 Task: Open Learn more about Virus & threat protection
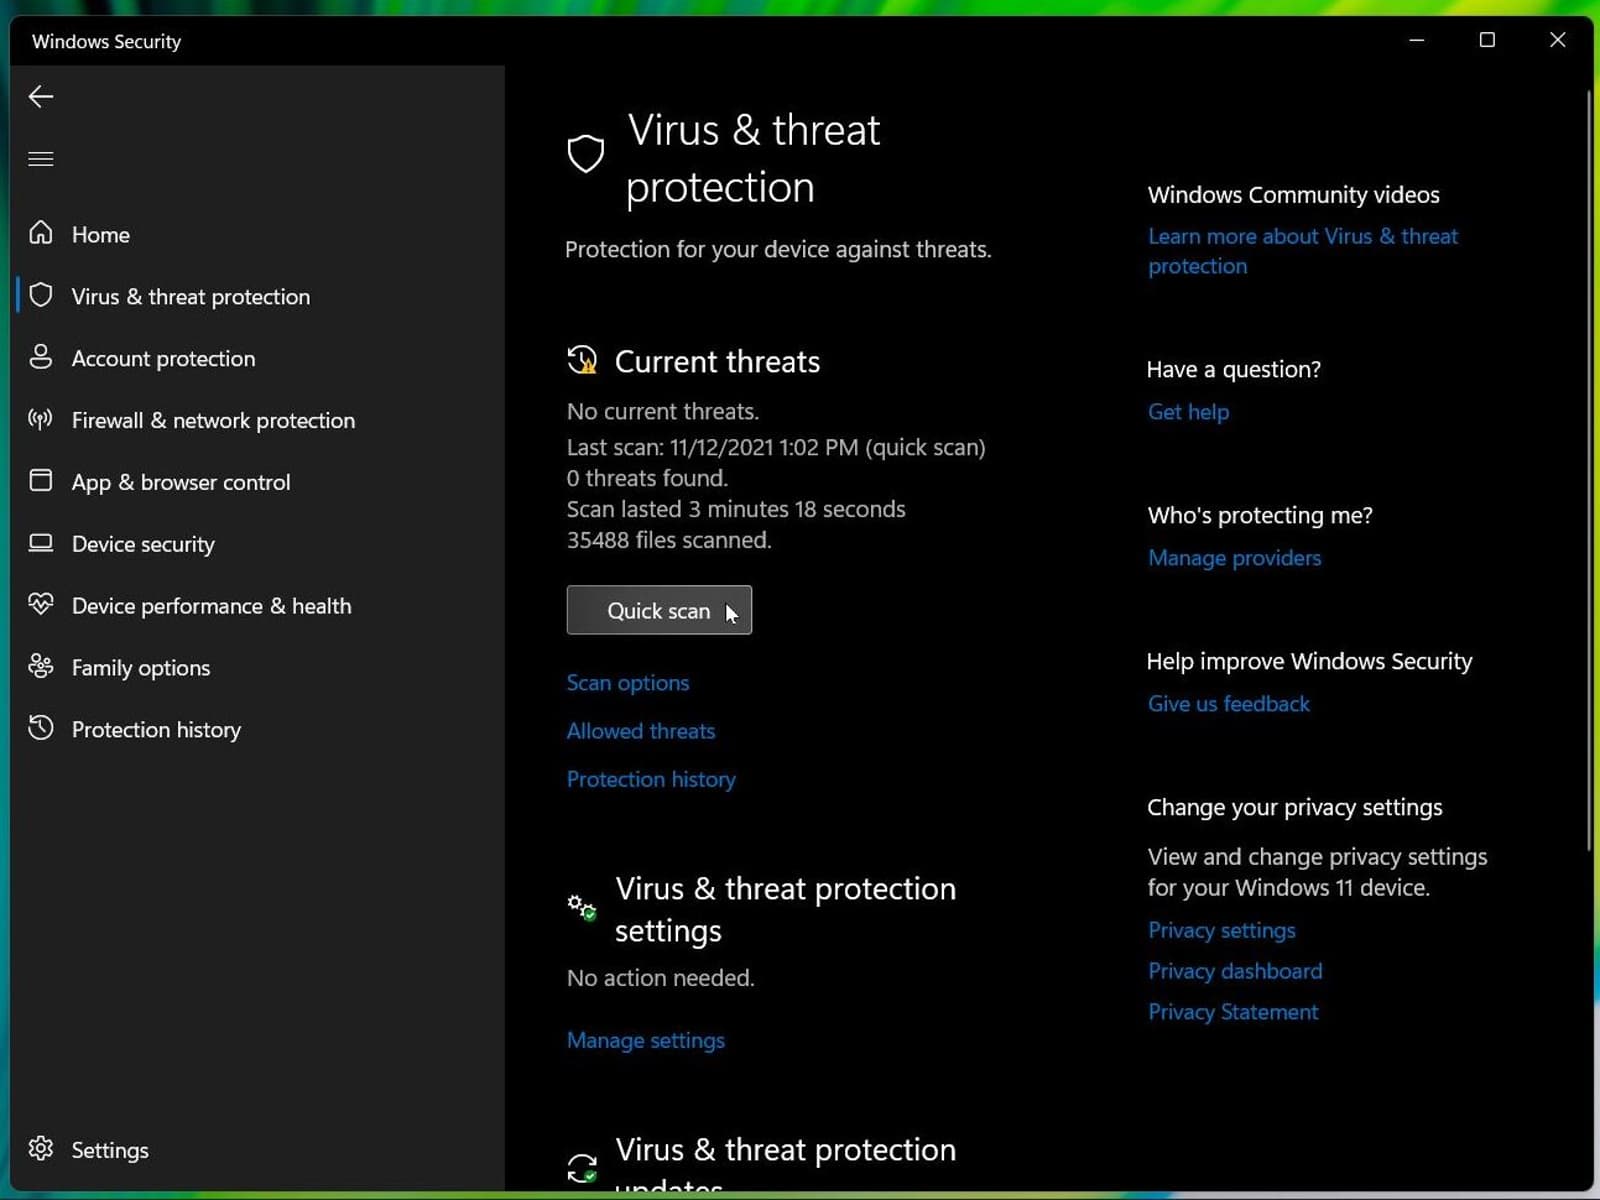[x=1303, y=251]
